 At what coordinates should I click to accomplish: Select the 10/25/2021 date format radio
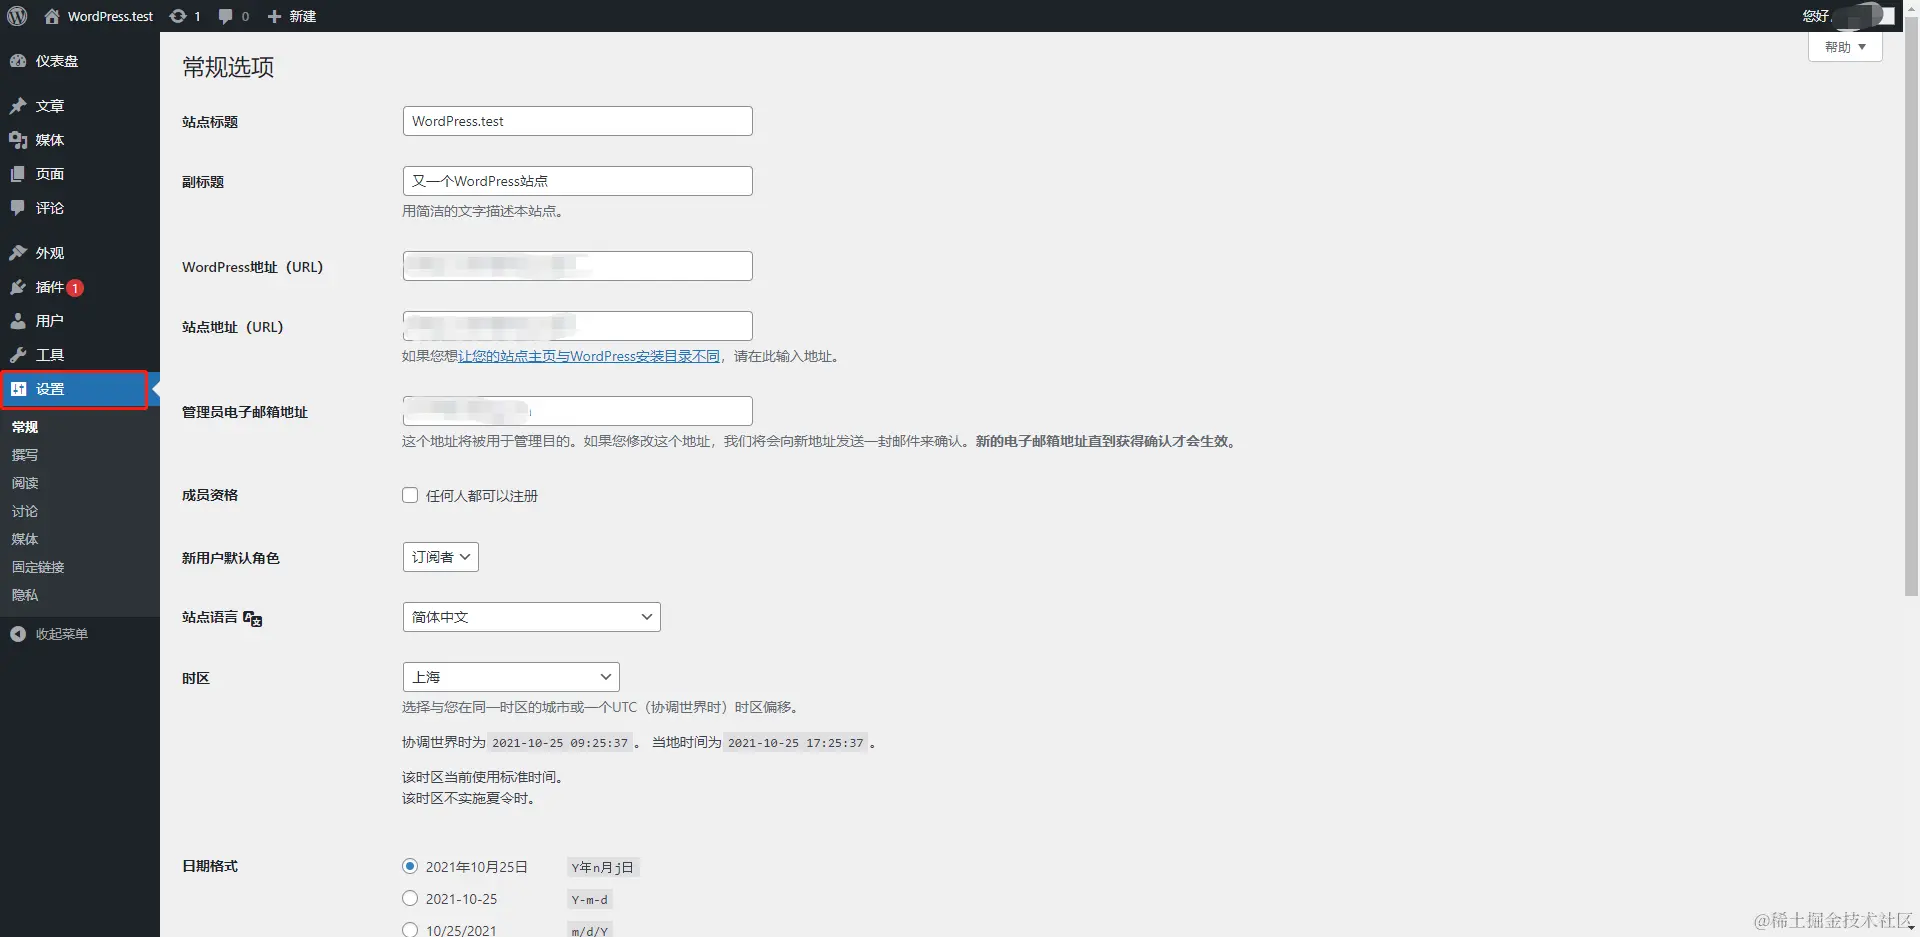[x=410, y=930]
